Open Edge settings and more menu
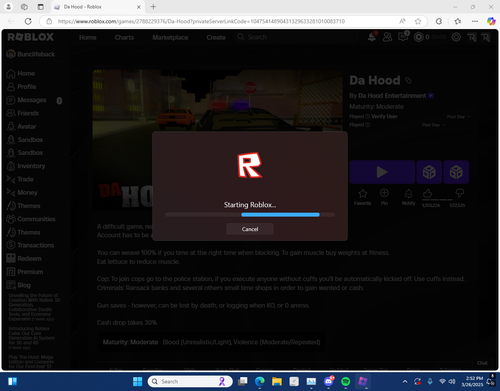Image resolution: width=500 pixels, height=391 pixels. [x=475, y=21]
